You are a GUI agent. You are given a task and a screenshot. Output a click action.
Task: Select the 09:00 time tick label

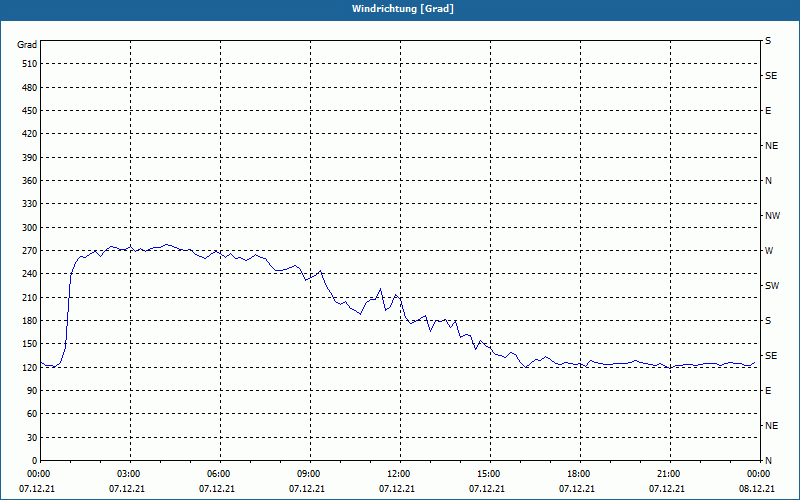(x=309, y=474)
